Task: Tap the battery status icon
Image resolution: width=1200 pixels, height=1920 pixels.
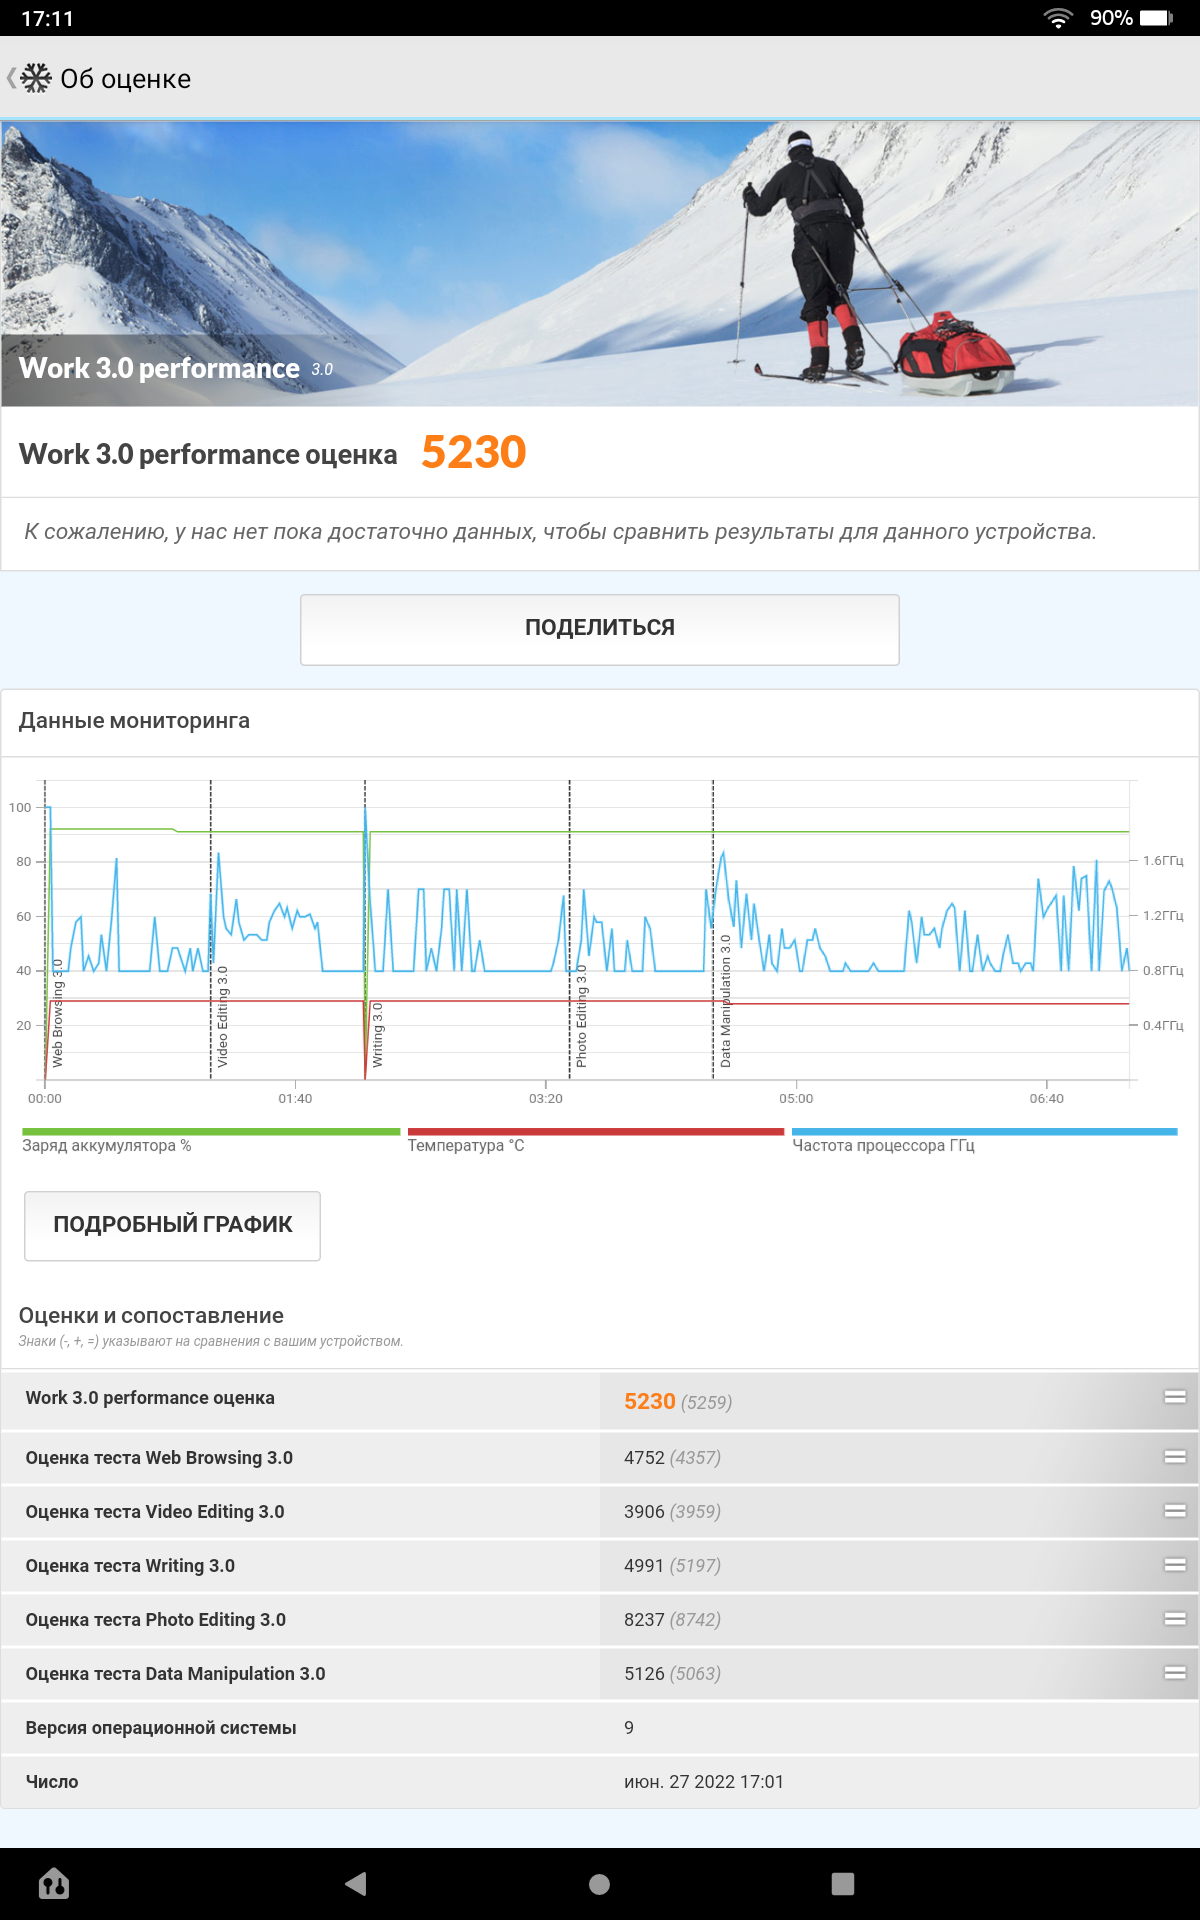Action: point(1156,18)
